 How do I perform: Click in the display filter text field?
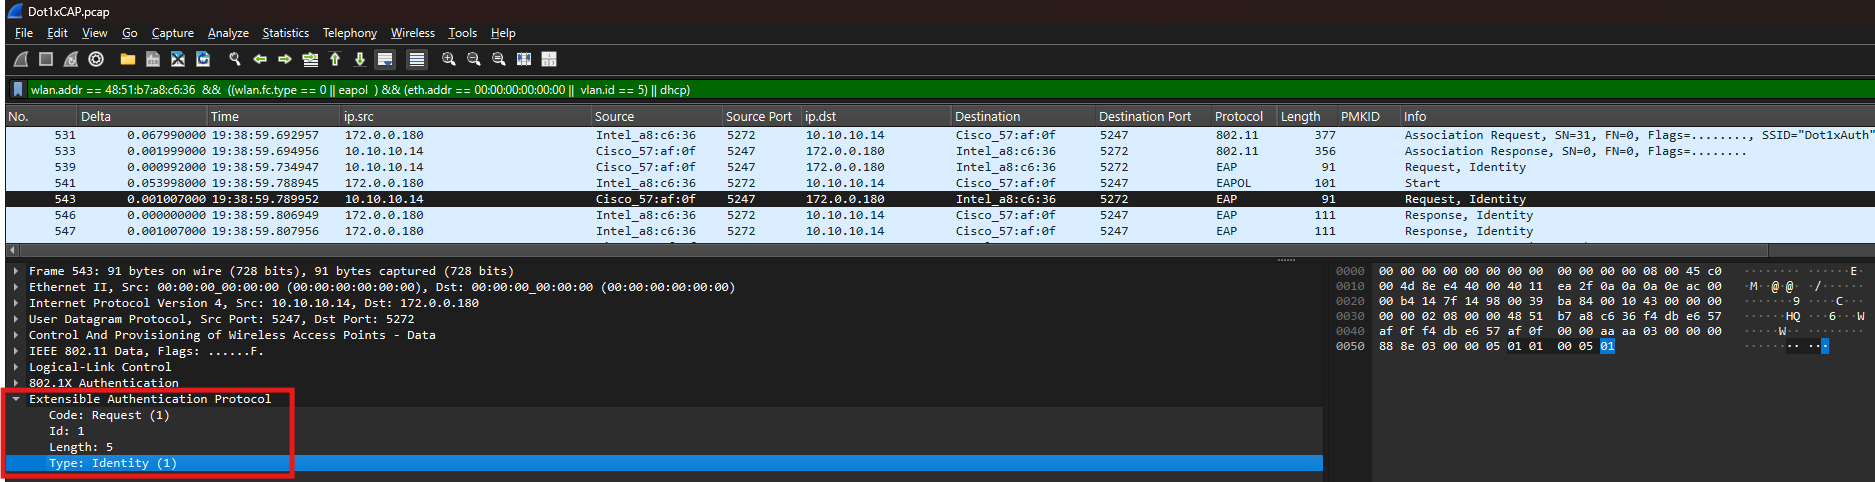click(x=900, y=90)
